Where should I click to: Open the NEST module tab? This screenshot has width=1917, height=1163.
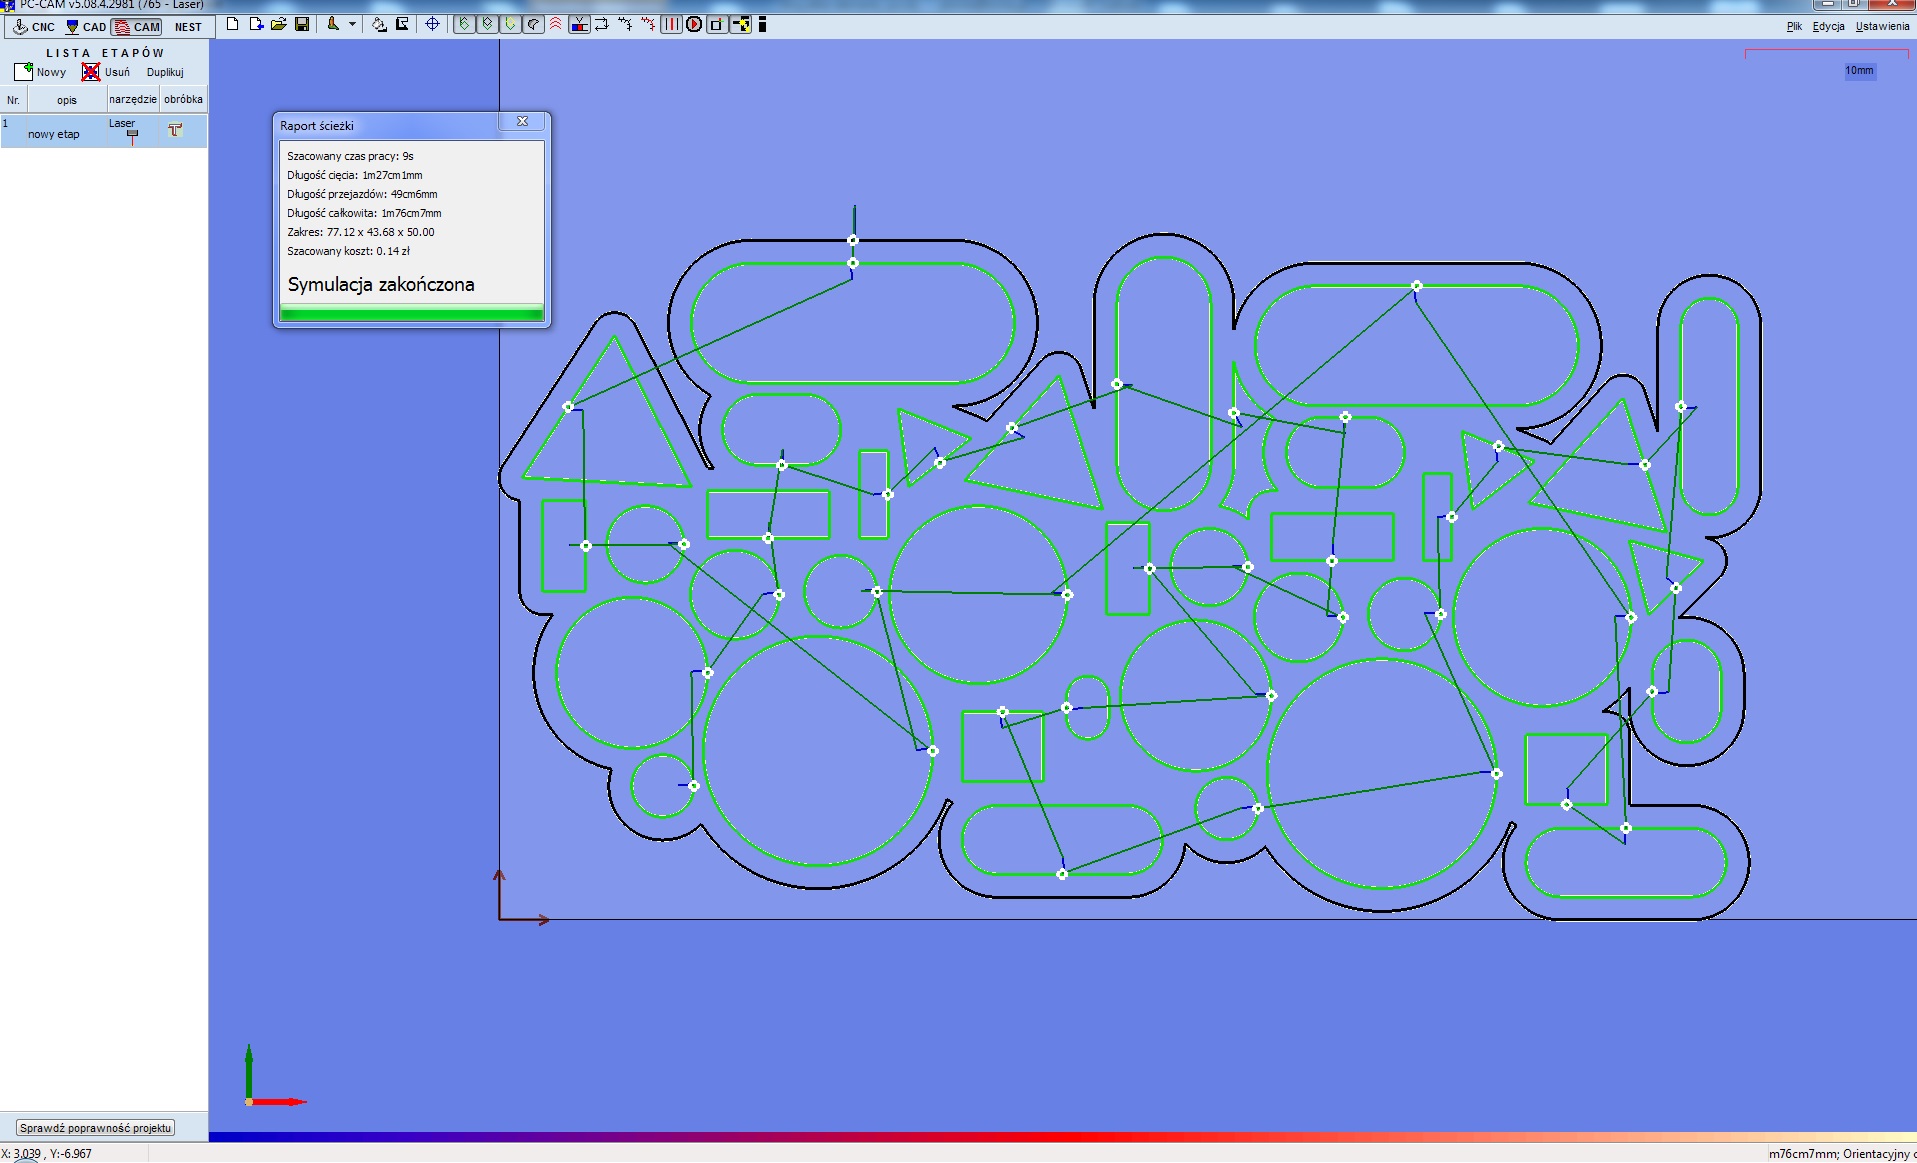click(x=188, y=27)
